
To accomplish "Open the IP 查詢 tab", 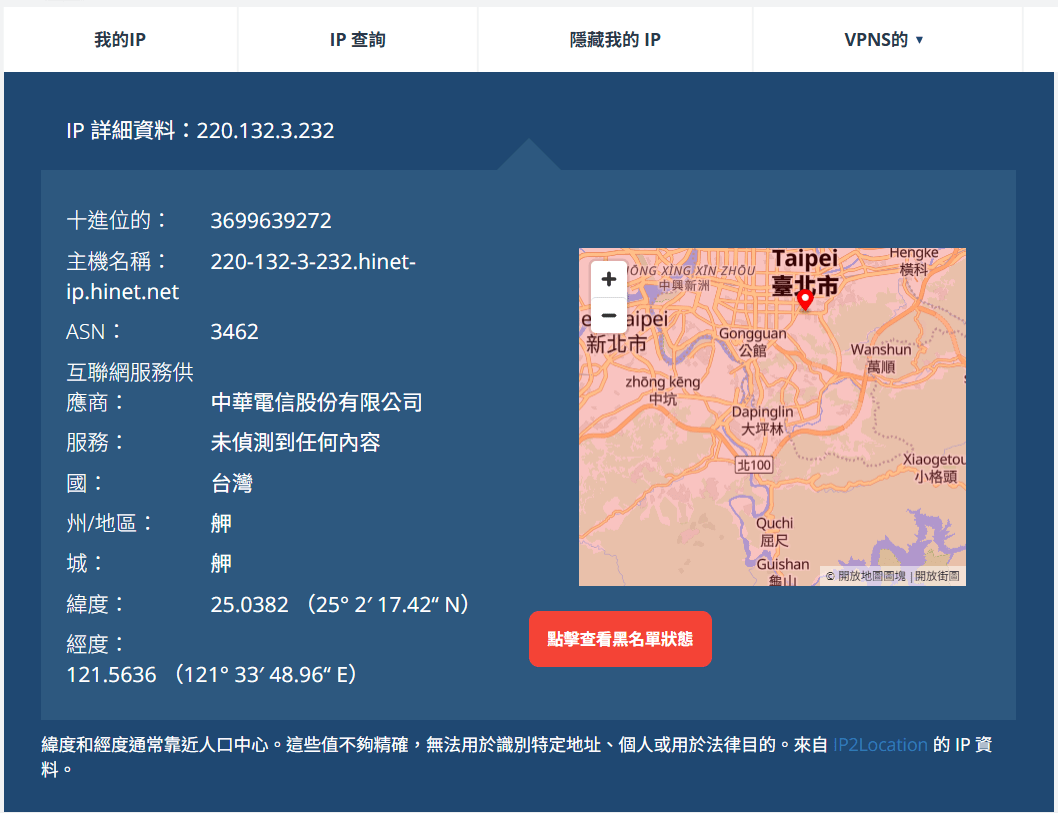I will [x=358, y=40].
